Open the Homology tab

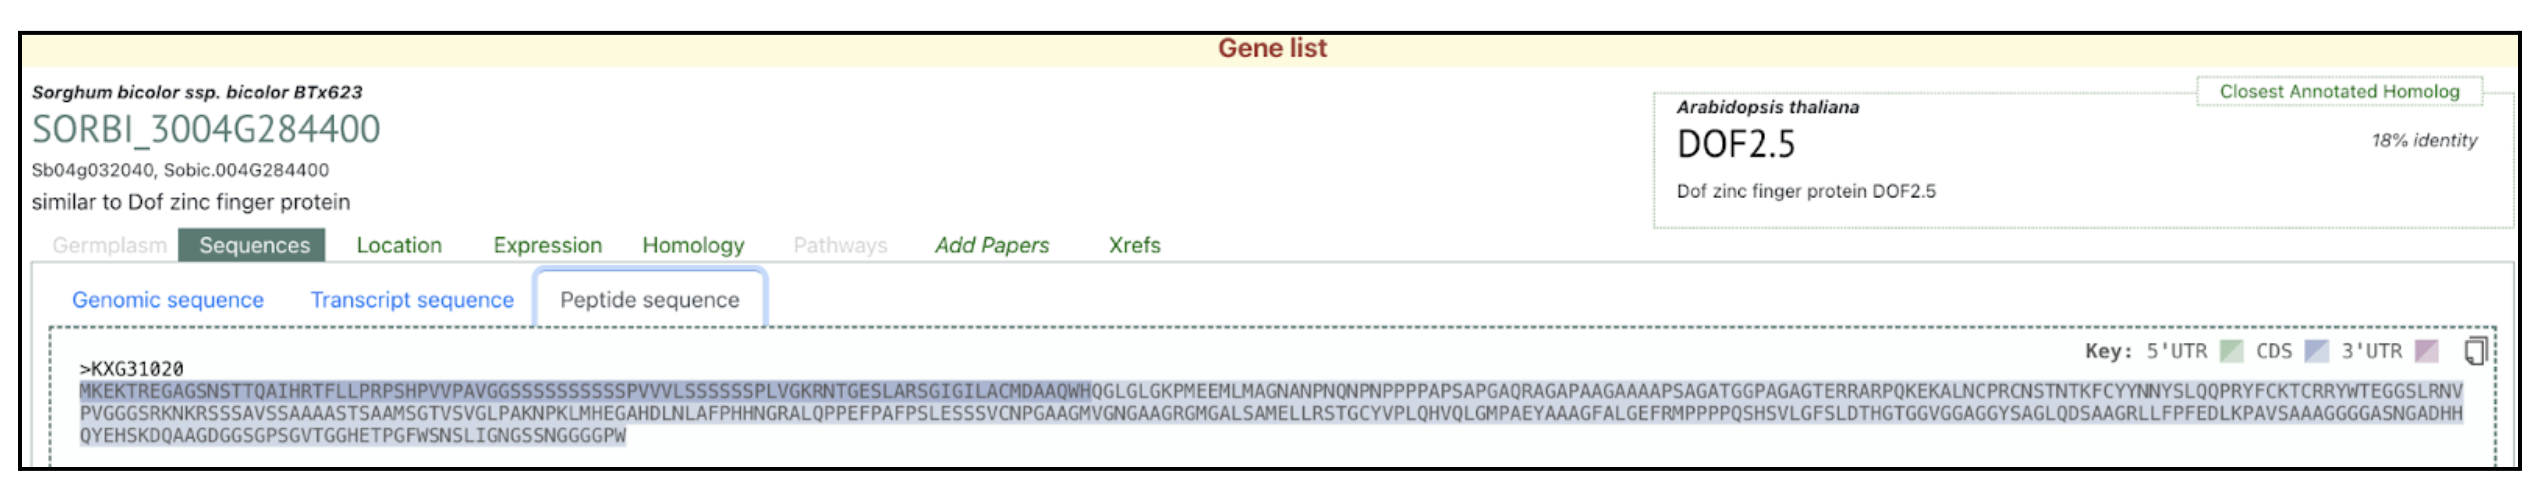click(x=693, y=245)
